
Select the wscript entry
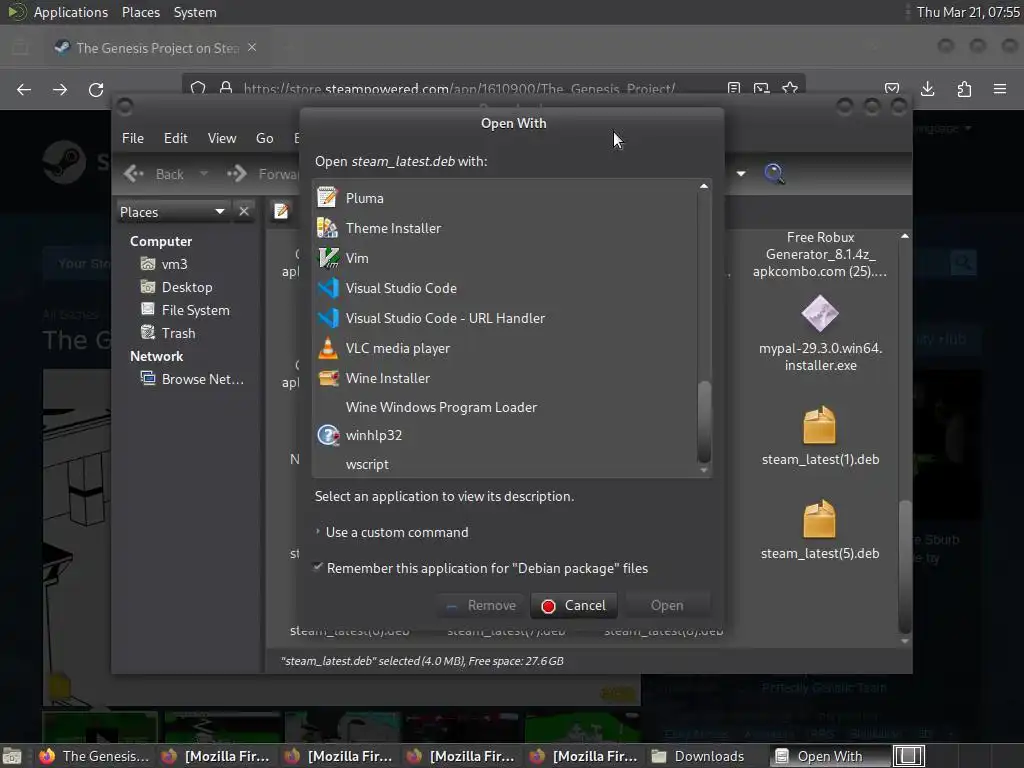coord(367,464)
